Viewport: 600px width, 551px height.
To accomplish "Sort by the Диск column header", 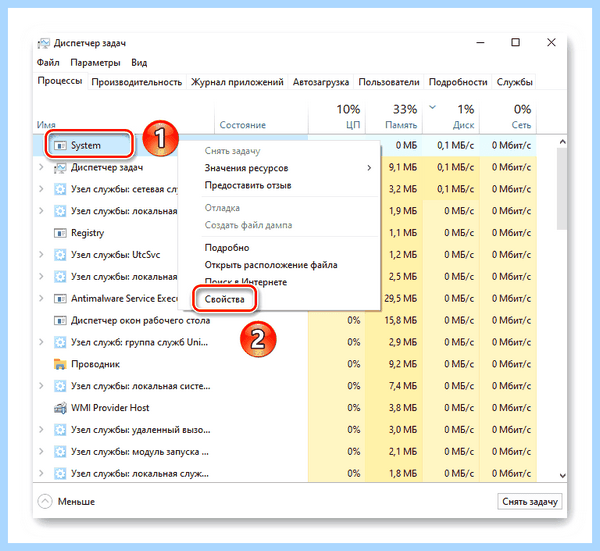I will pyautogui.click(x=451, y=117).
